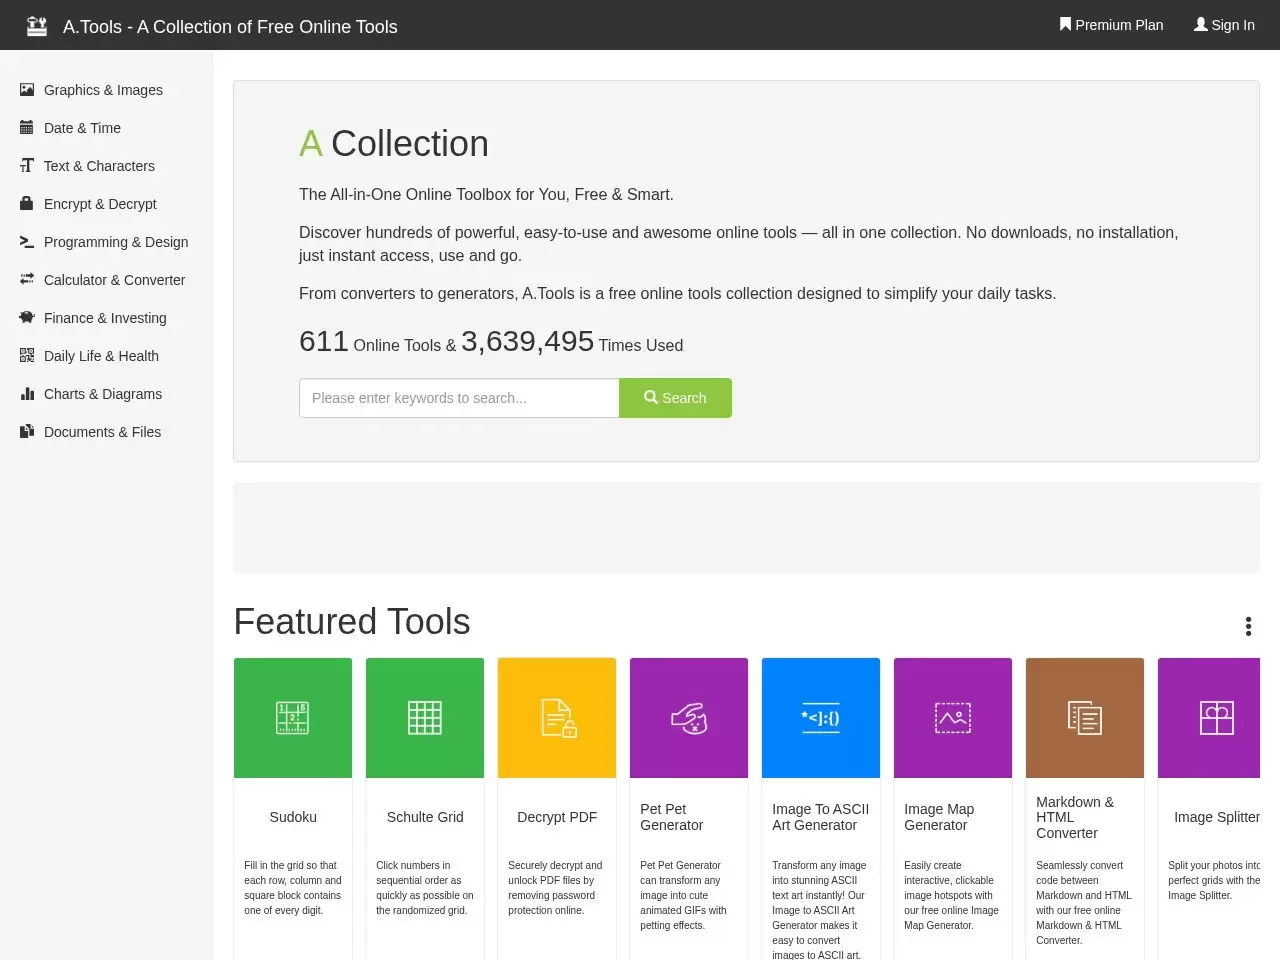Open the Markdown & HTML Converter tile icon
The height and width of the screenshot is (960, 1280).
1085,718
